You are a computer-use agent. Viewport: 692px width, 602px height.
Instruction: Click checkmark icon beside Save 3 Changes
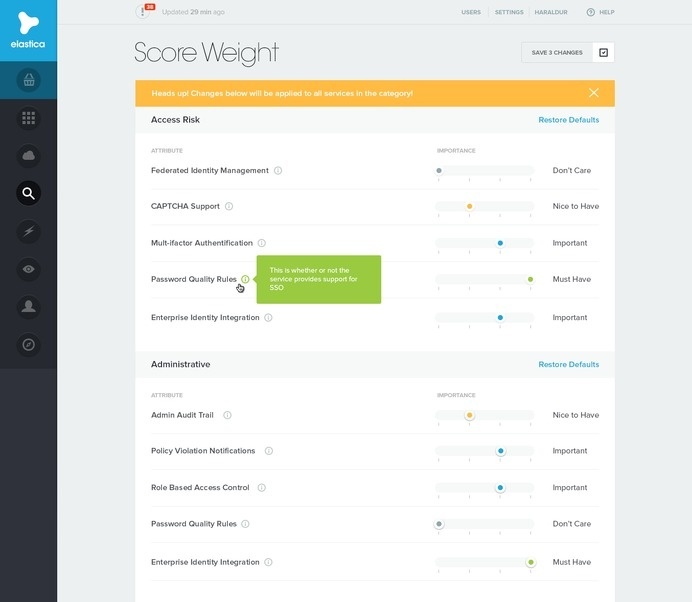click(603, 53)
